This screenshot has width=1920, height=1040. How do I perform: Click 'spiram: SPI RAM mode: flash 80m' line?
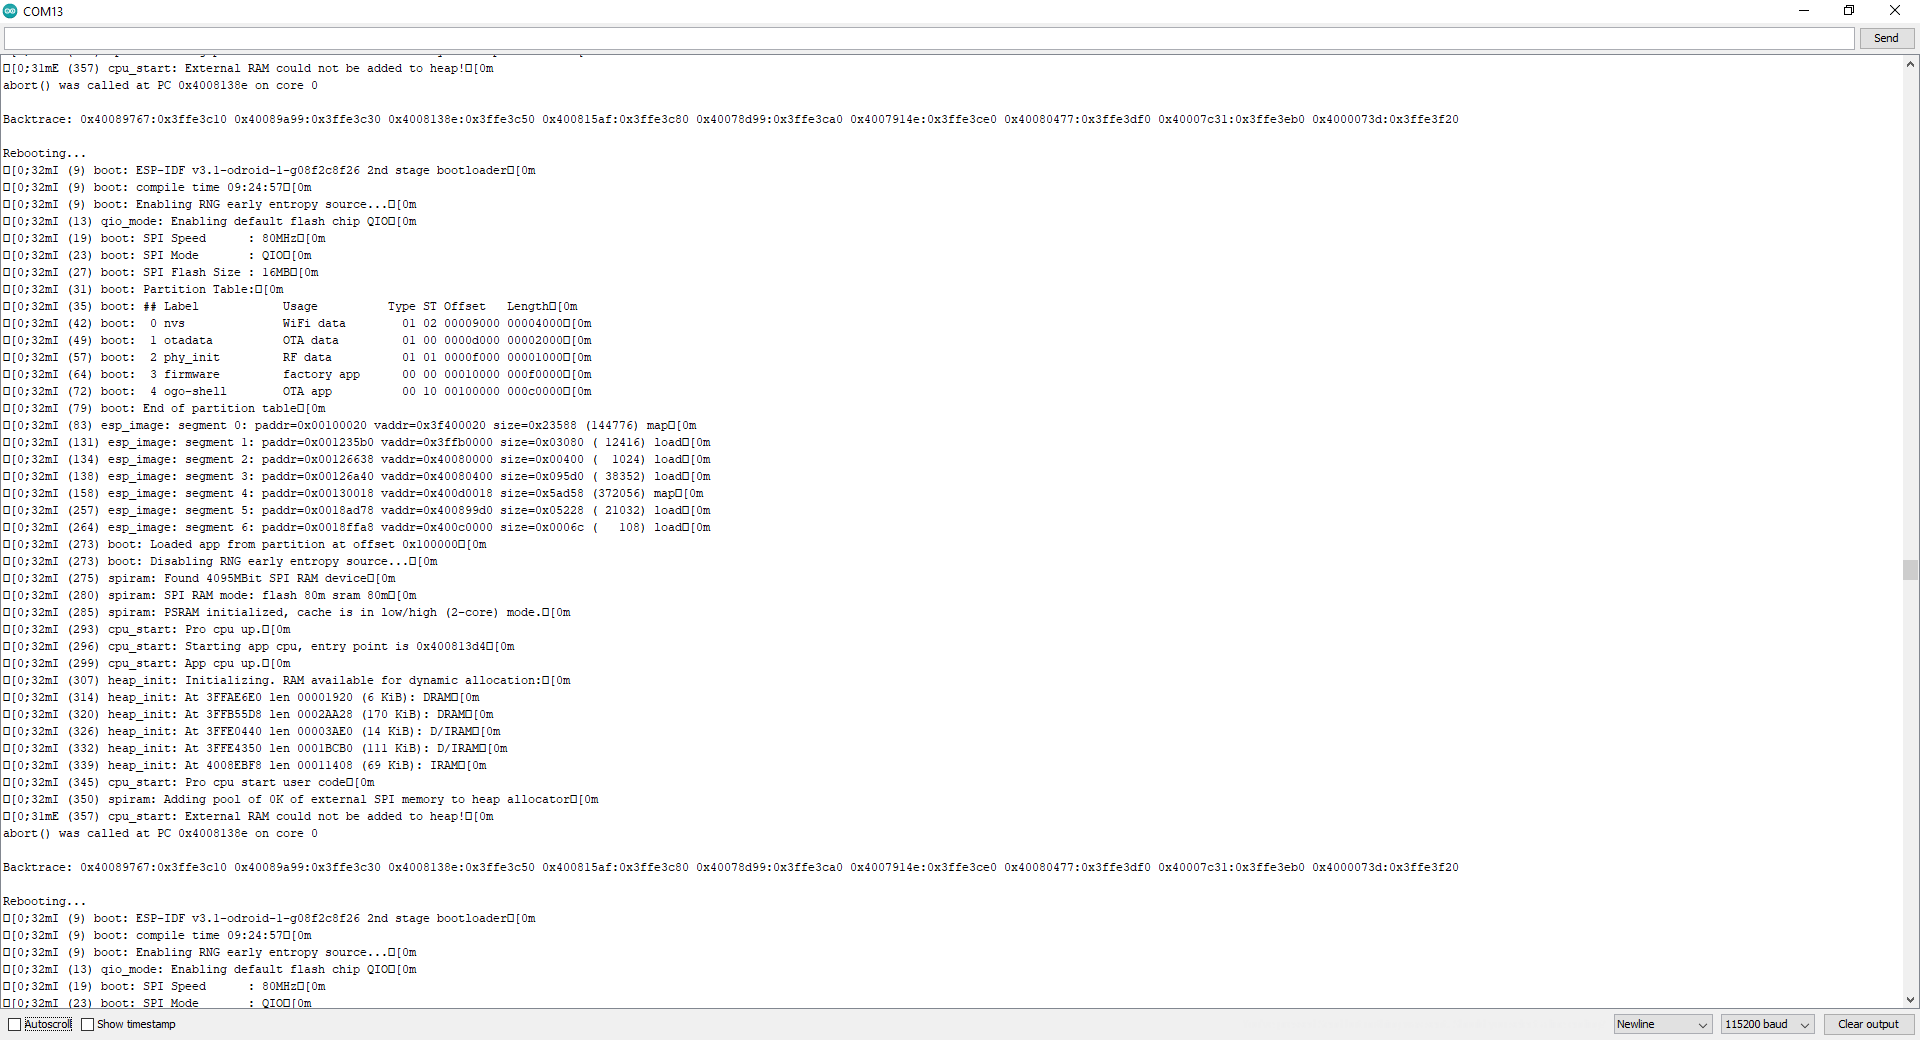[210, 595]
